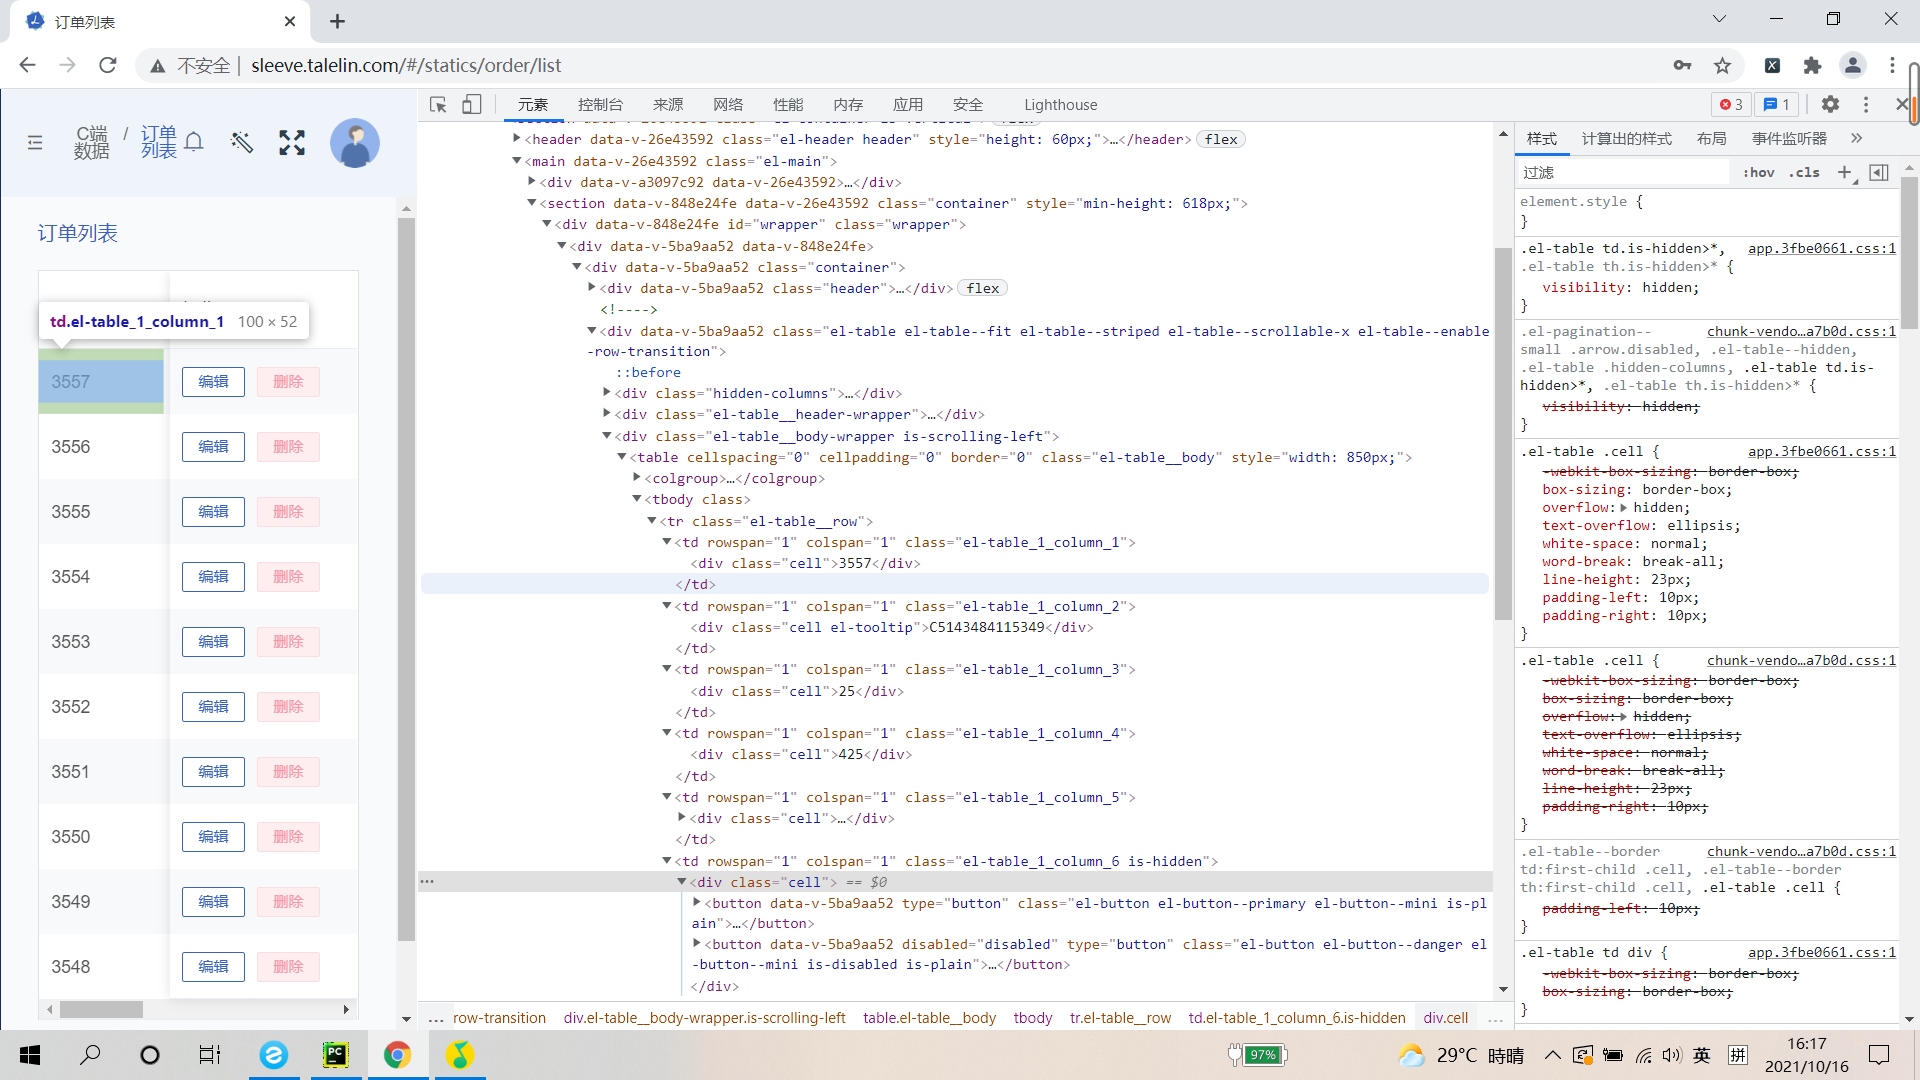The width and height of the screenshot is (1920, 1080).
Task: Toggle device toolbar emulation icon
Action: 472,105
